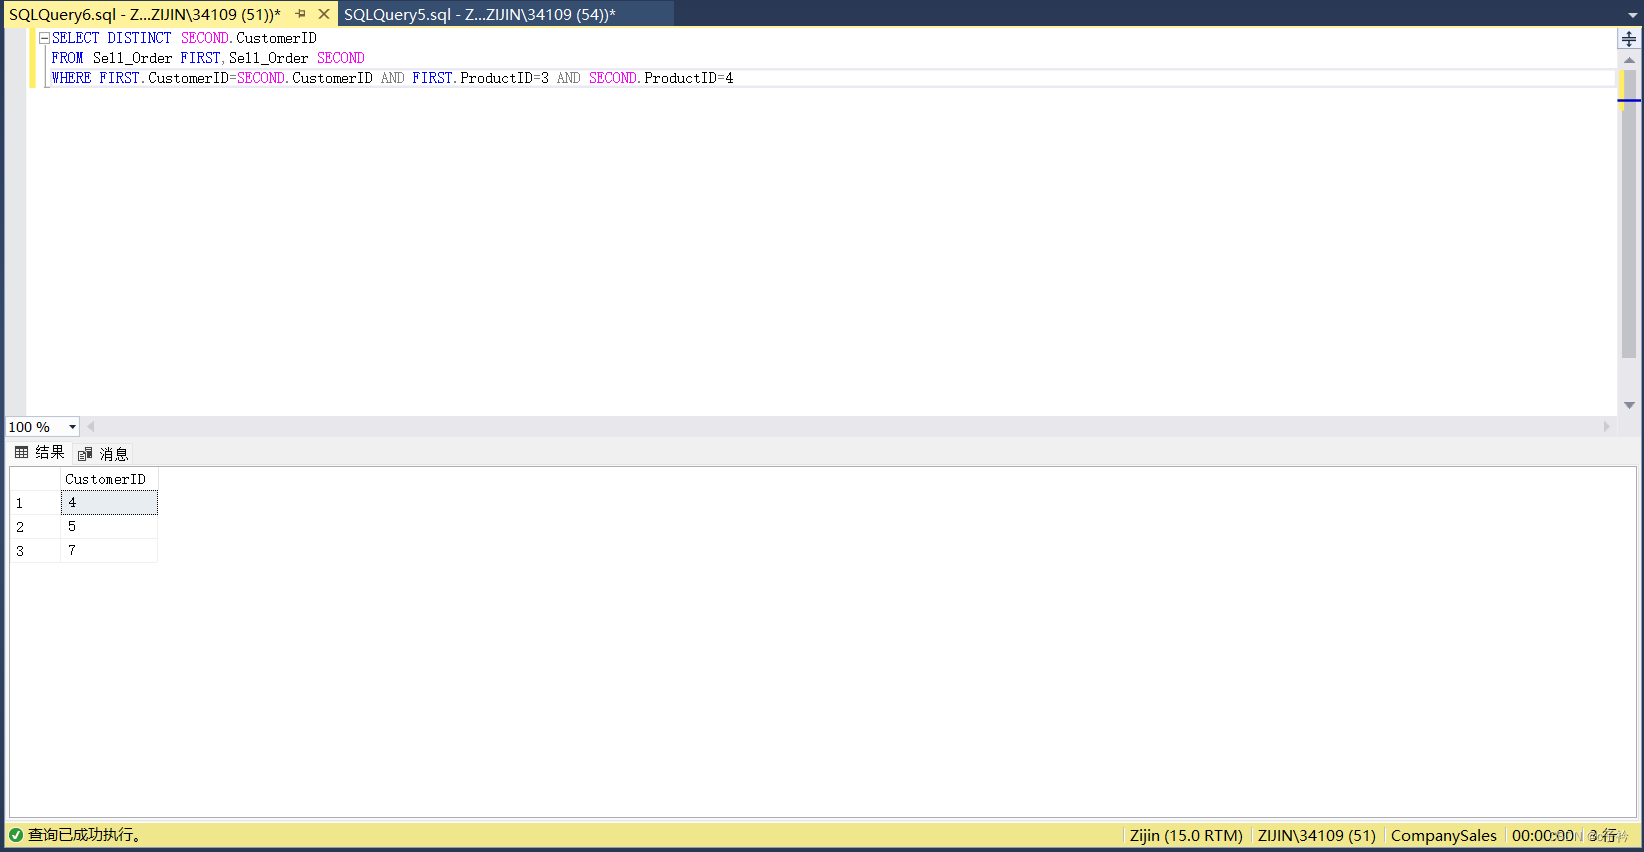The height and width of the screenshot is (852, 1644).
Task: Click the SELECT keyword in line one
Action: pos(76,38)
